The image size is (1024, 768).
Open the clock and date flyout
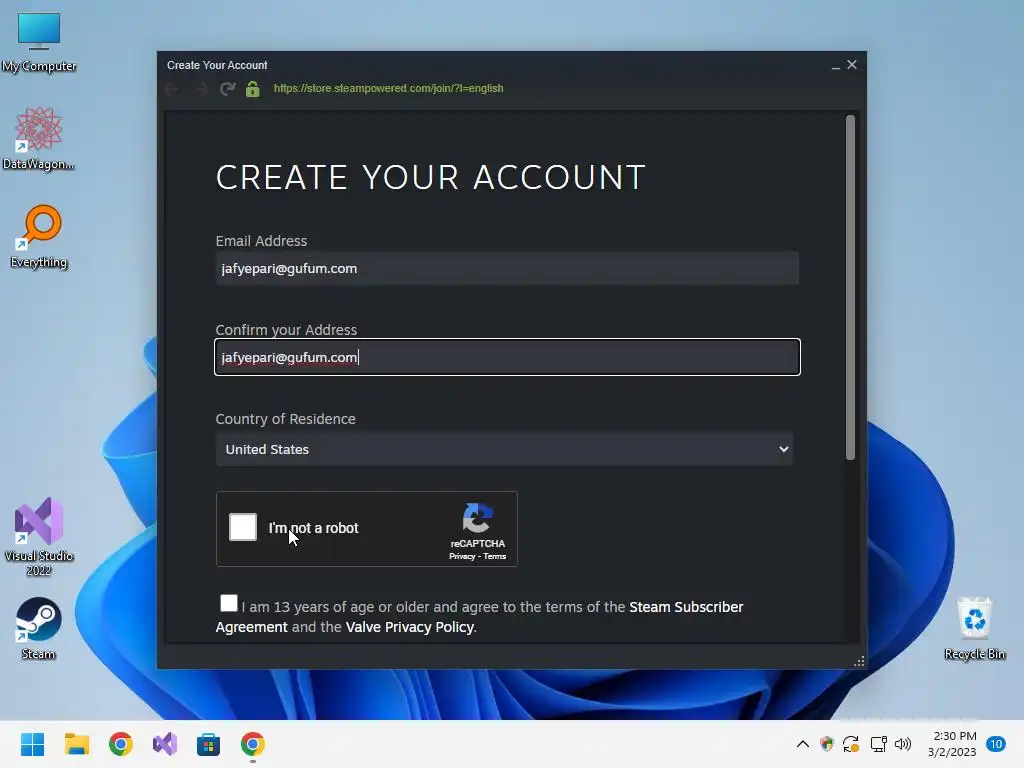952,744
